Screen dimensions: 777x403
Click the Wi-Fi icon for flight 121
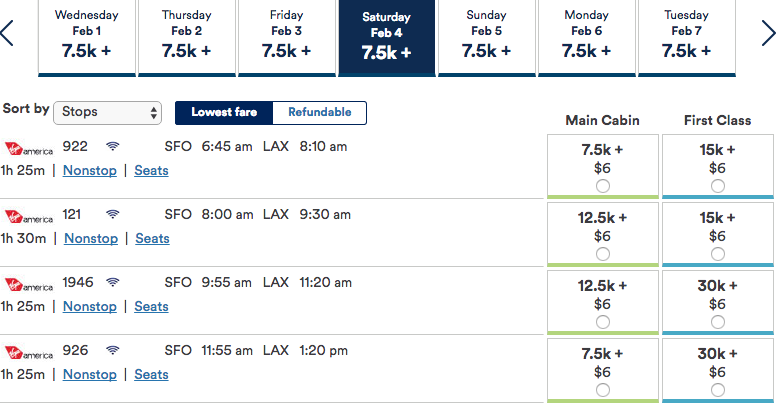pos(113,214)
